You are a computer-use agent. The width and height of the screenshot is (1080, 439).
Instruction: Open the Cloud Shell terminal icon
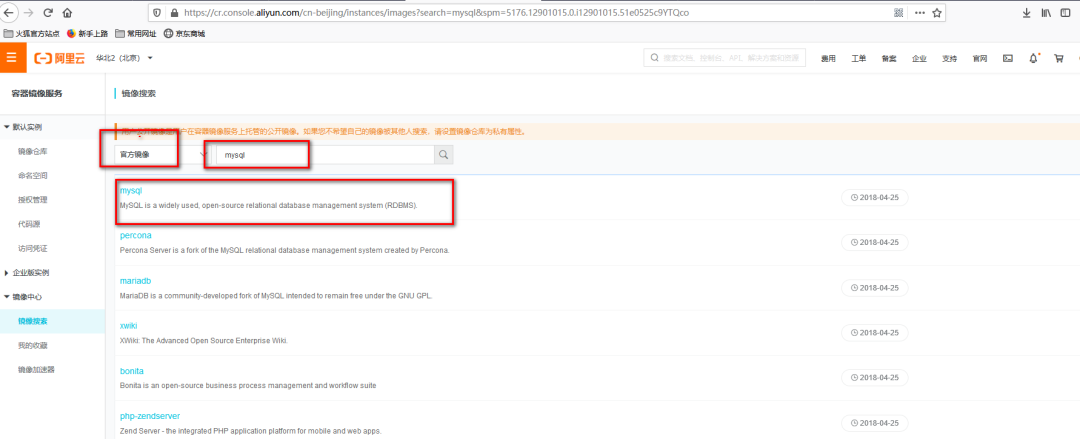pos(1008,59)
